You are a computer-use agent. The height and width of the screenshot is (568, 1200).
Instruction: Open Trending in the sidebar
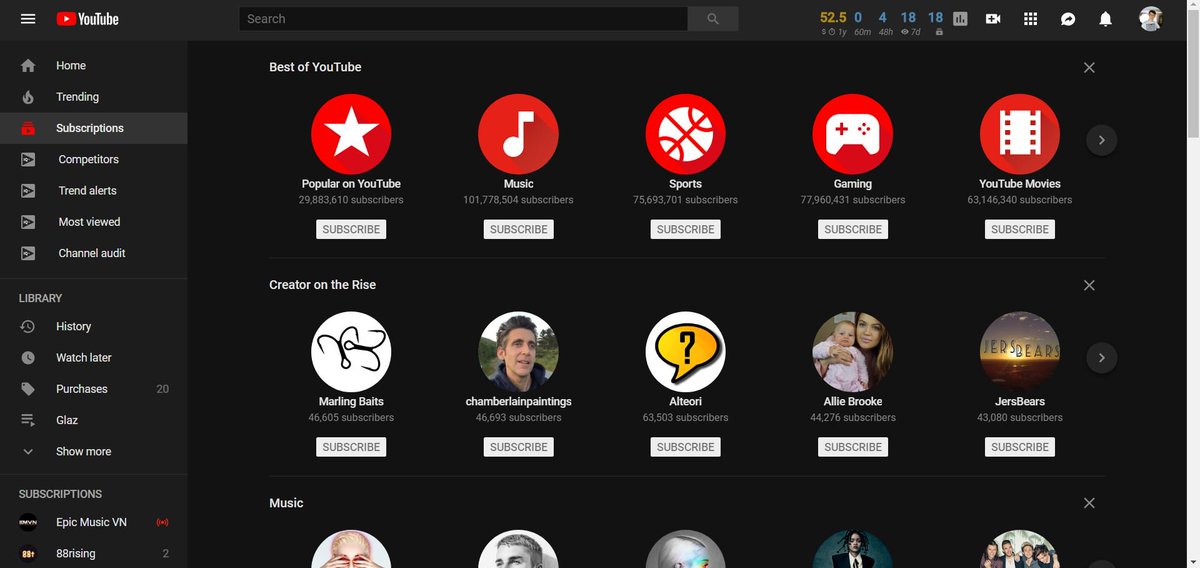(x=93, y=97)
